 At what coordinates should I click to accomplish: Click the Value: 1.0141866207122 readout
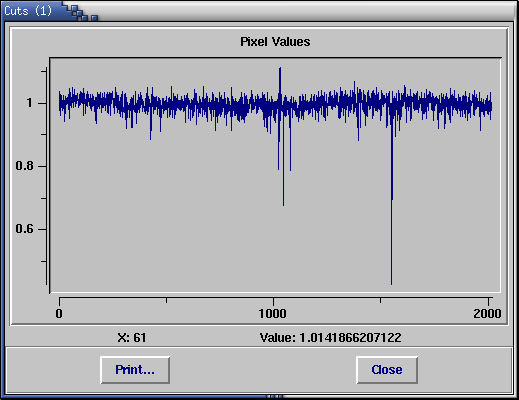pos(330,338)
